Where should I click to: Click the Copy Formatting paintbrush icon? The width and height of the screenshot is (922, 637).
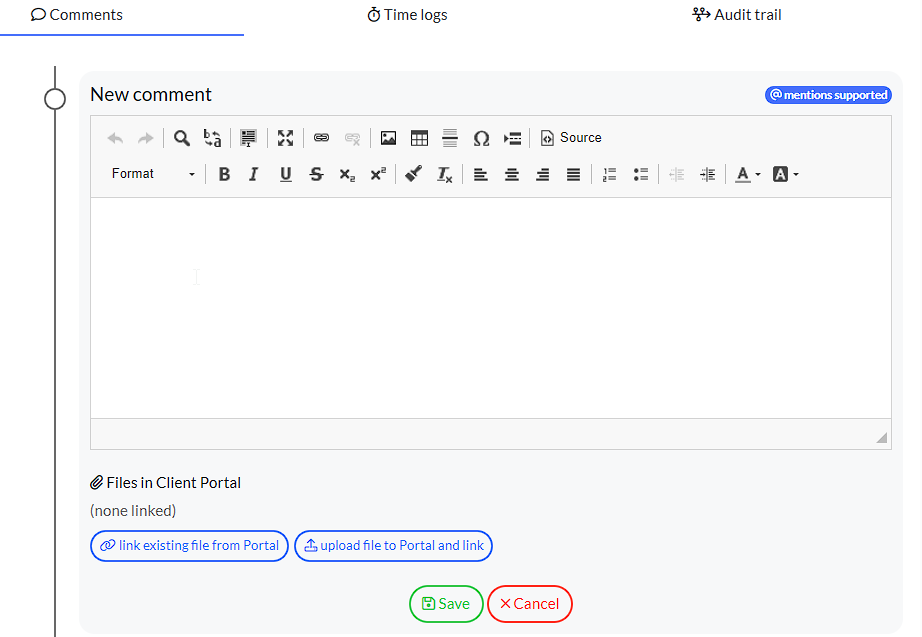pos(413,174)
